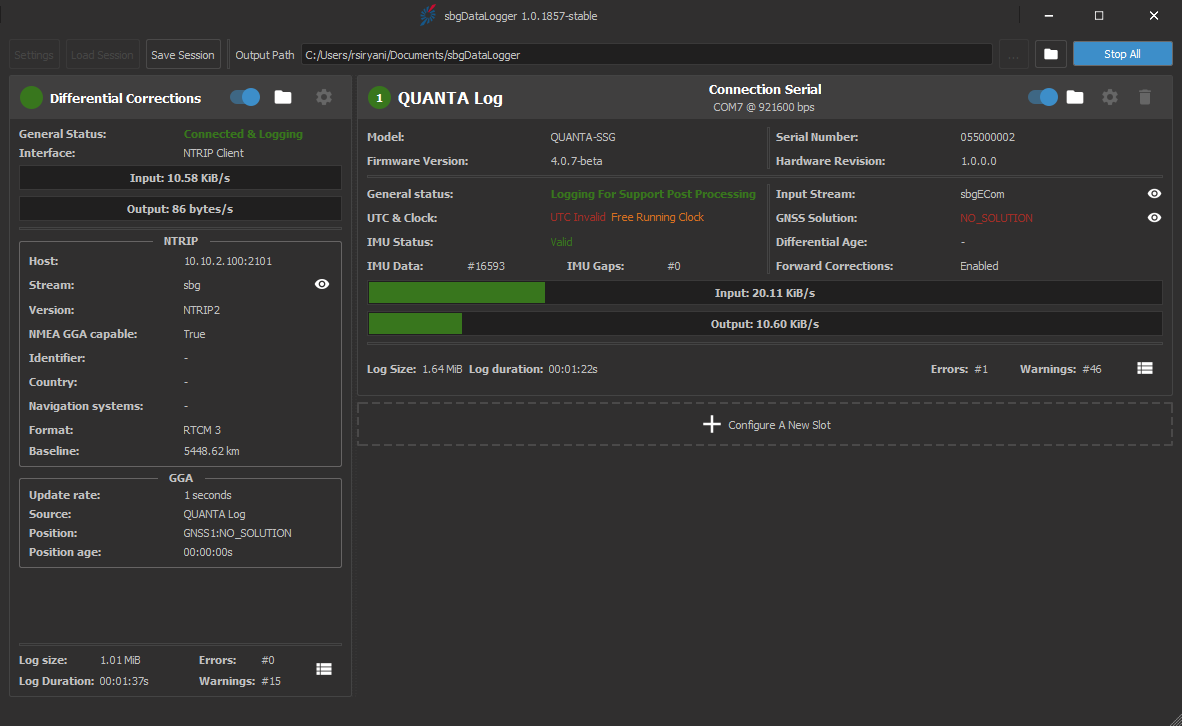
Task: Show NTRIP stream sbg details eye icon
Action: (322, 284)
